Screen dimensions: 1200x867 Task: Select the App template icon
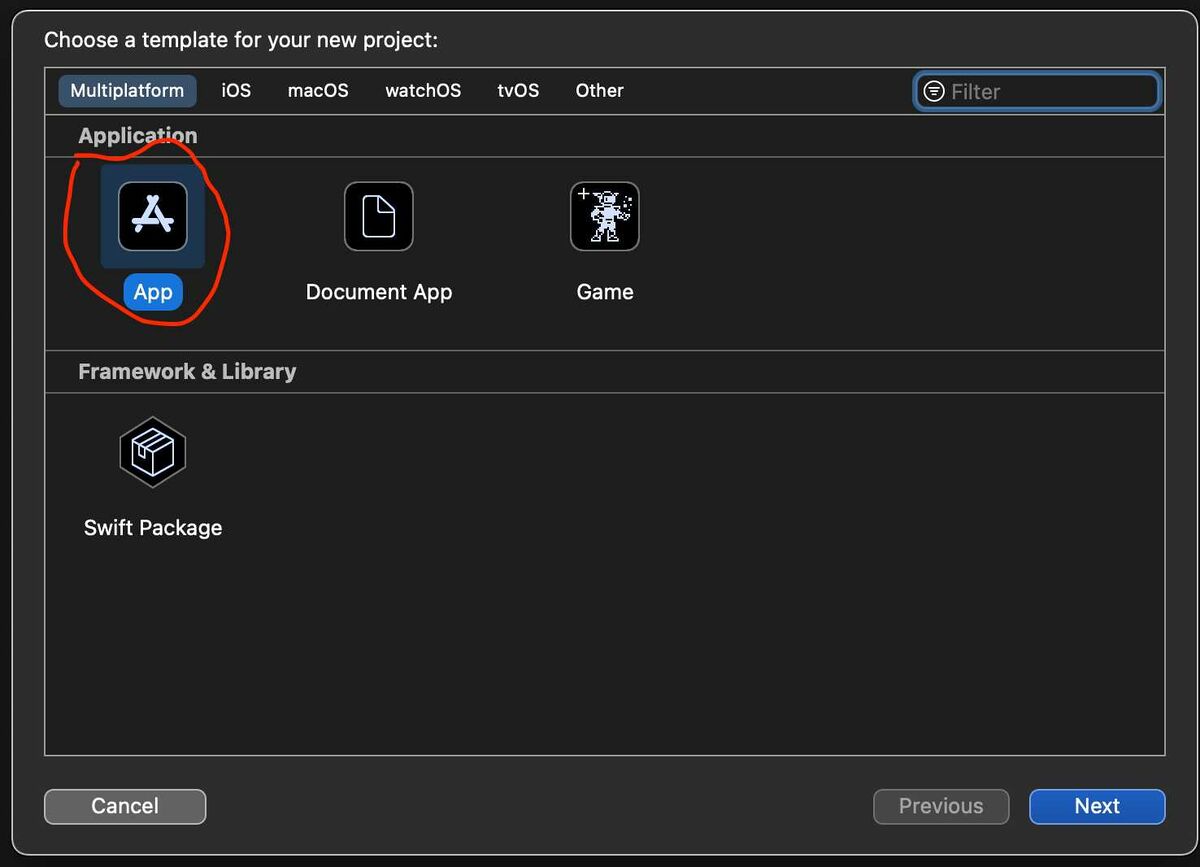click(x=153, y=216)
